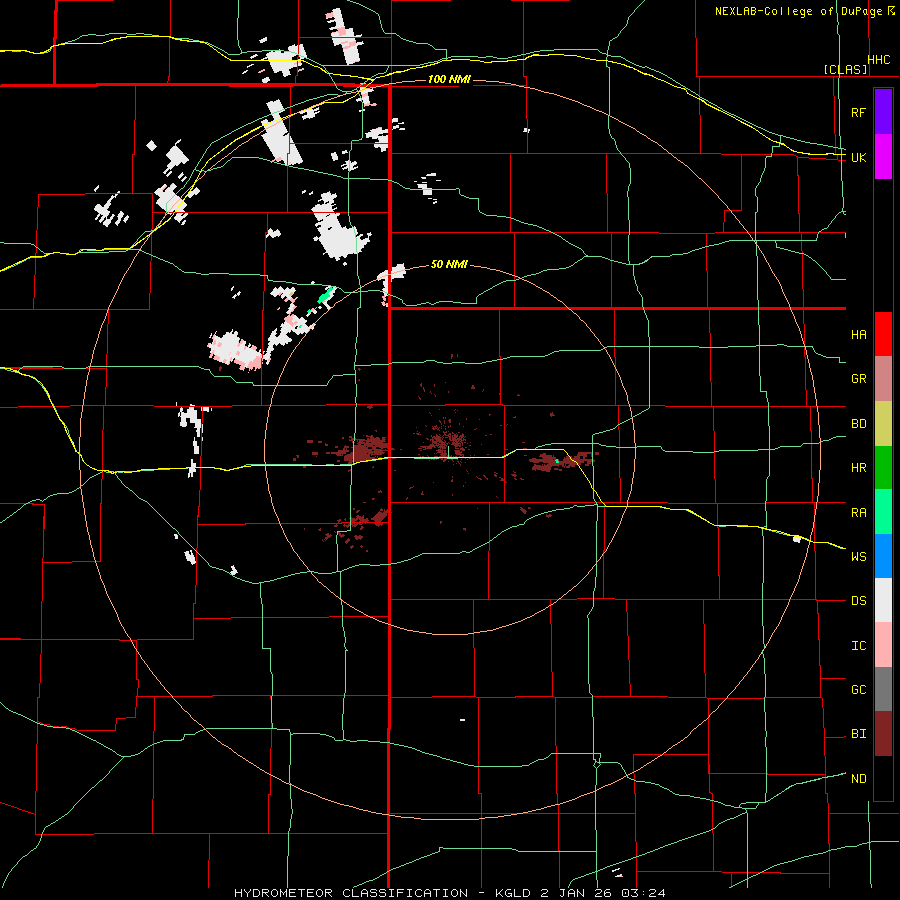This screenshot has height=900, width=900.
Task: Click the HA red legend swatch
Action: click(x=883, y=334)
